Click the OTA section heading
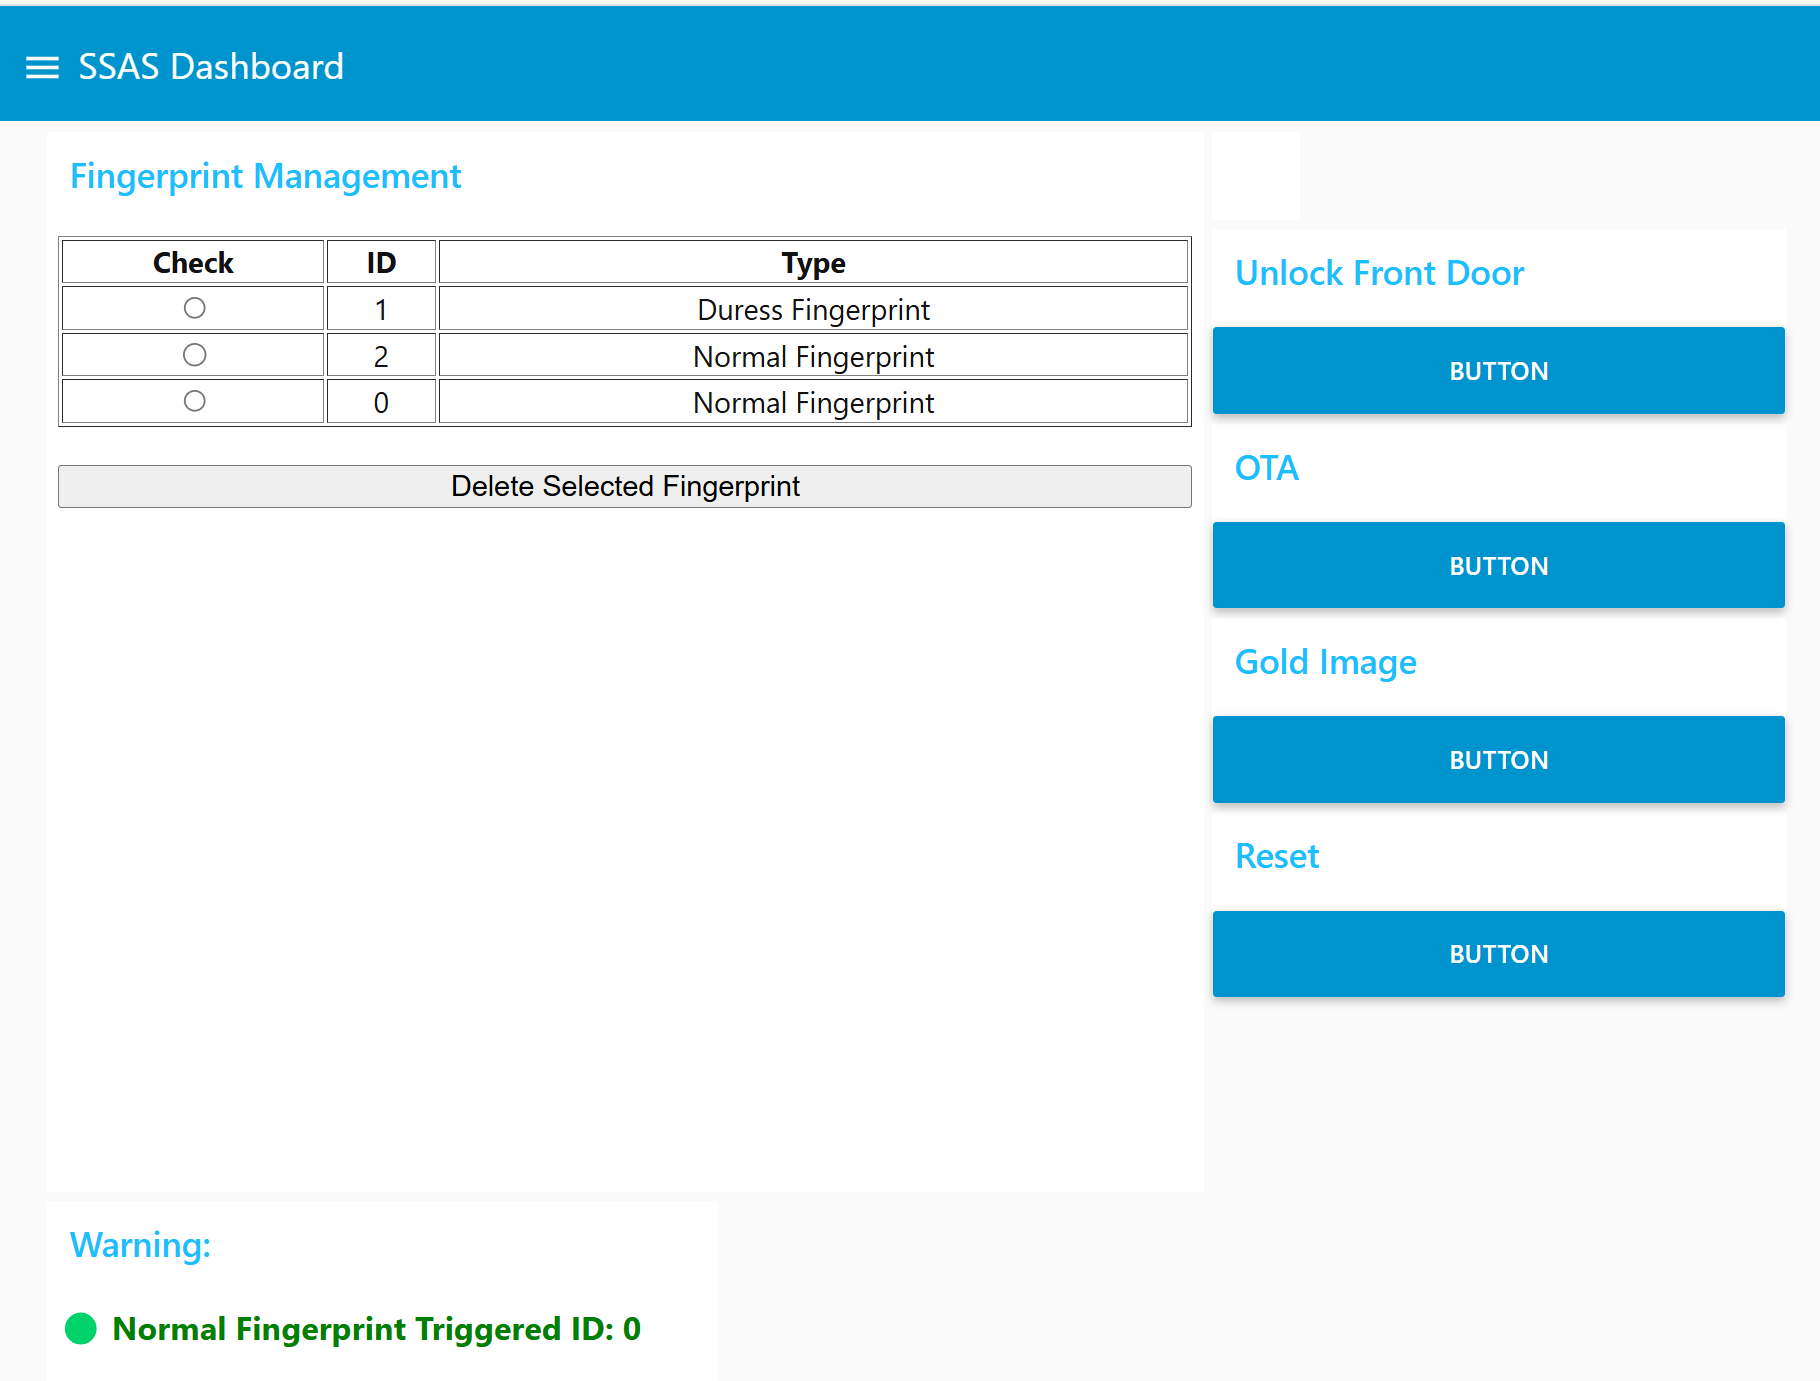This screenshot has height=1381, width=1820. tap(1266, 467)
